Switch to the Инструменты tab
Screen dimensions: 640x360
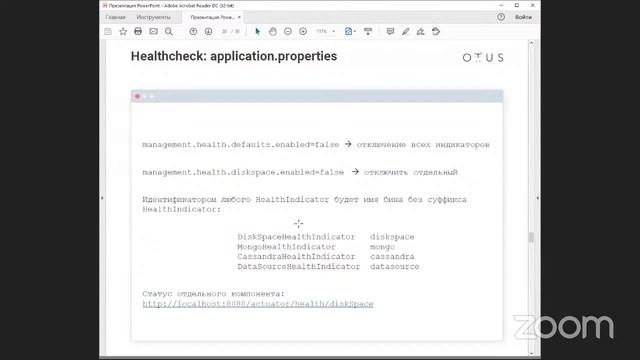click(153, 17)
